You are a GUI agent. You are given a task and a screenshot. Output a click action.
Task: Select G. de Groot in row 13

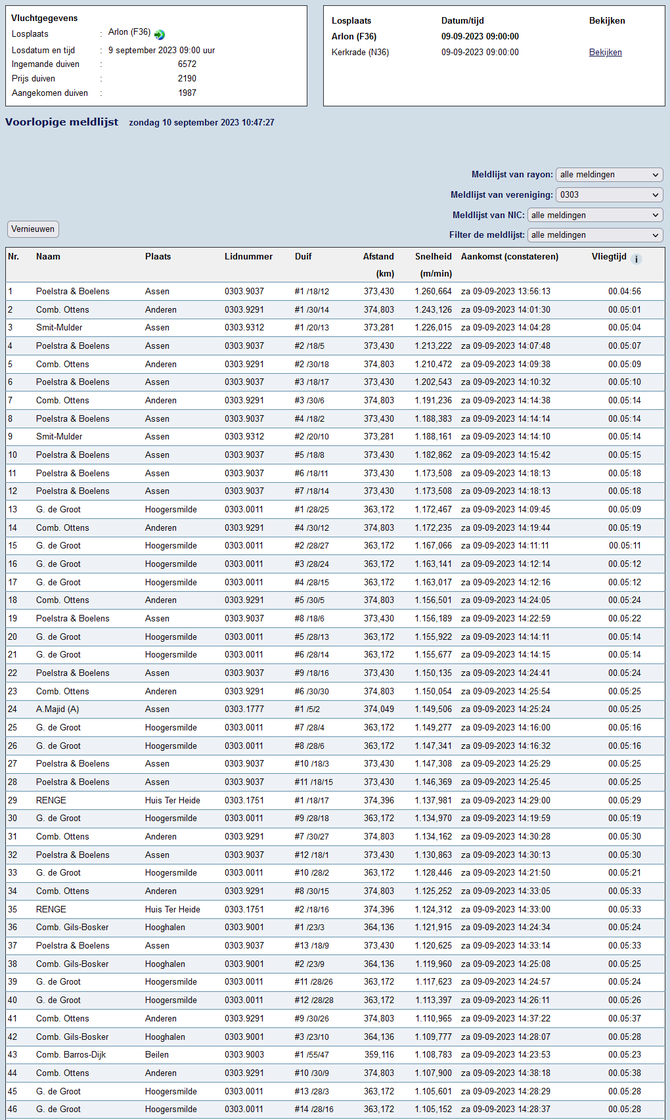58,510
